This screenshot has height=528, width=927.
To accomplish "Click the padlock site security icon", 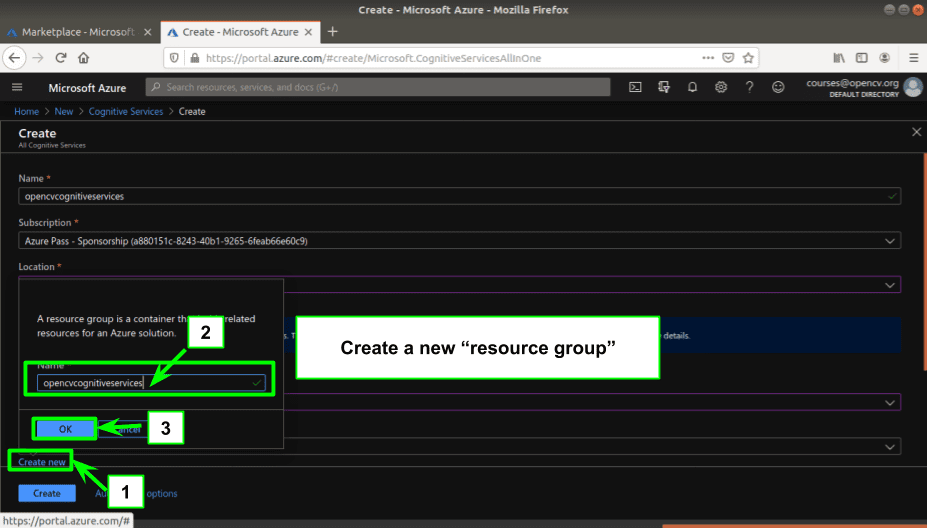I will click(x=195, y=58).
